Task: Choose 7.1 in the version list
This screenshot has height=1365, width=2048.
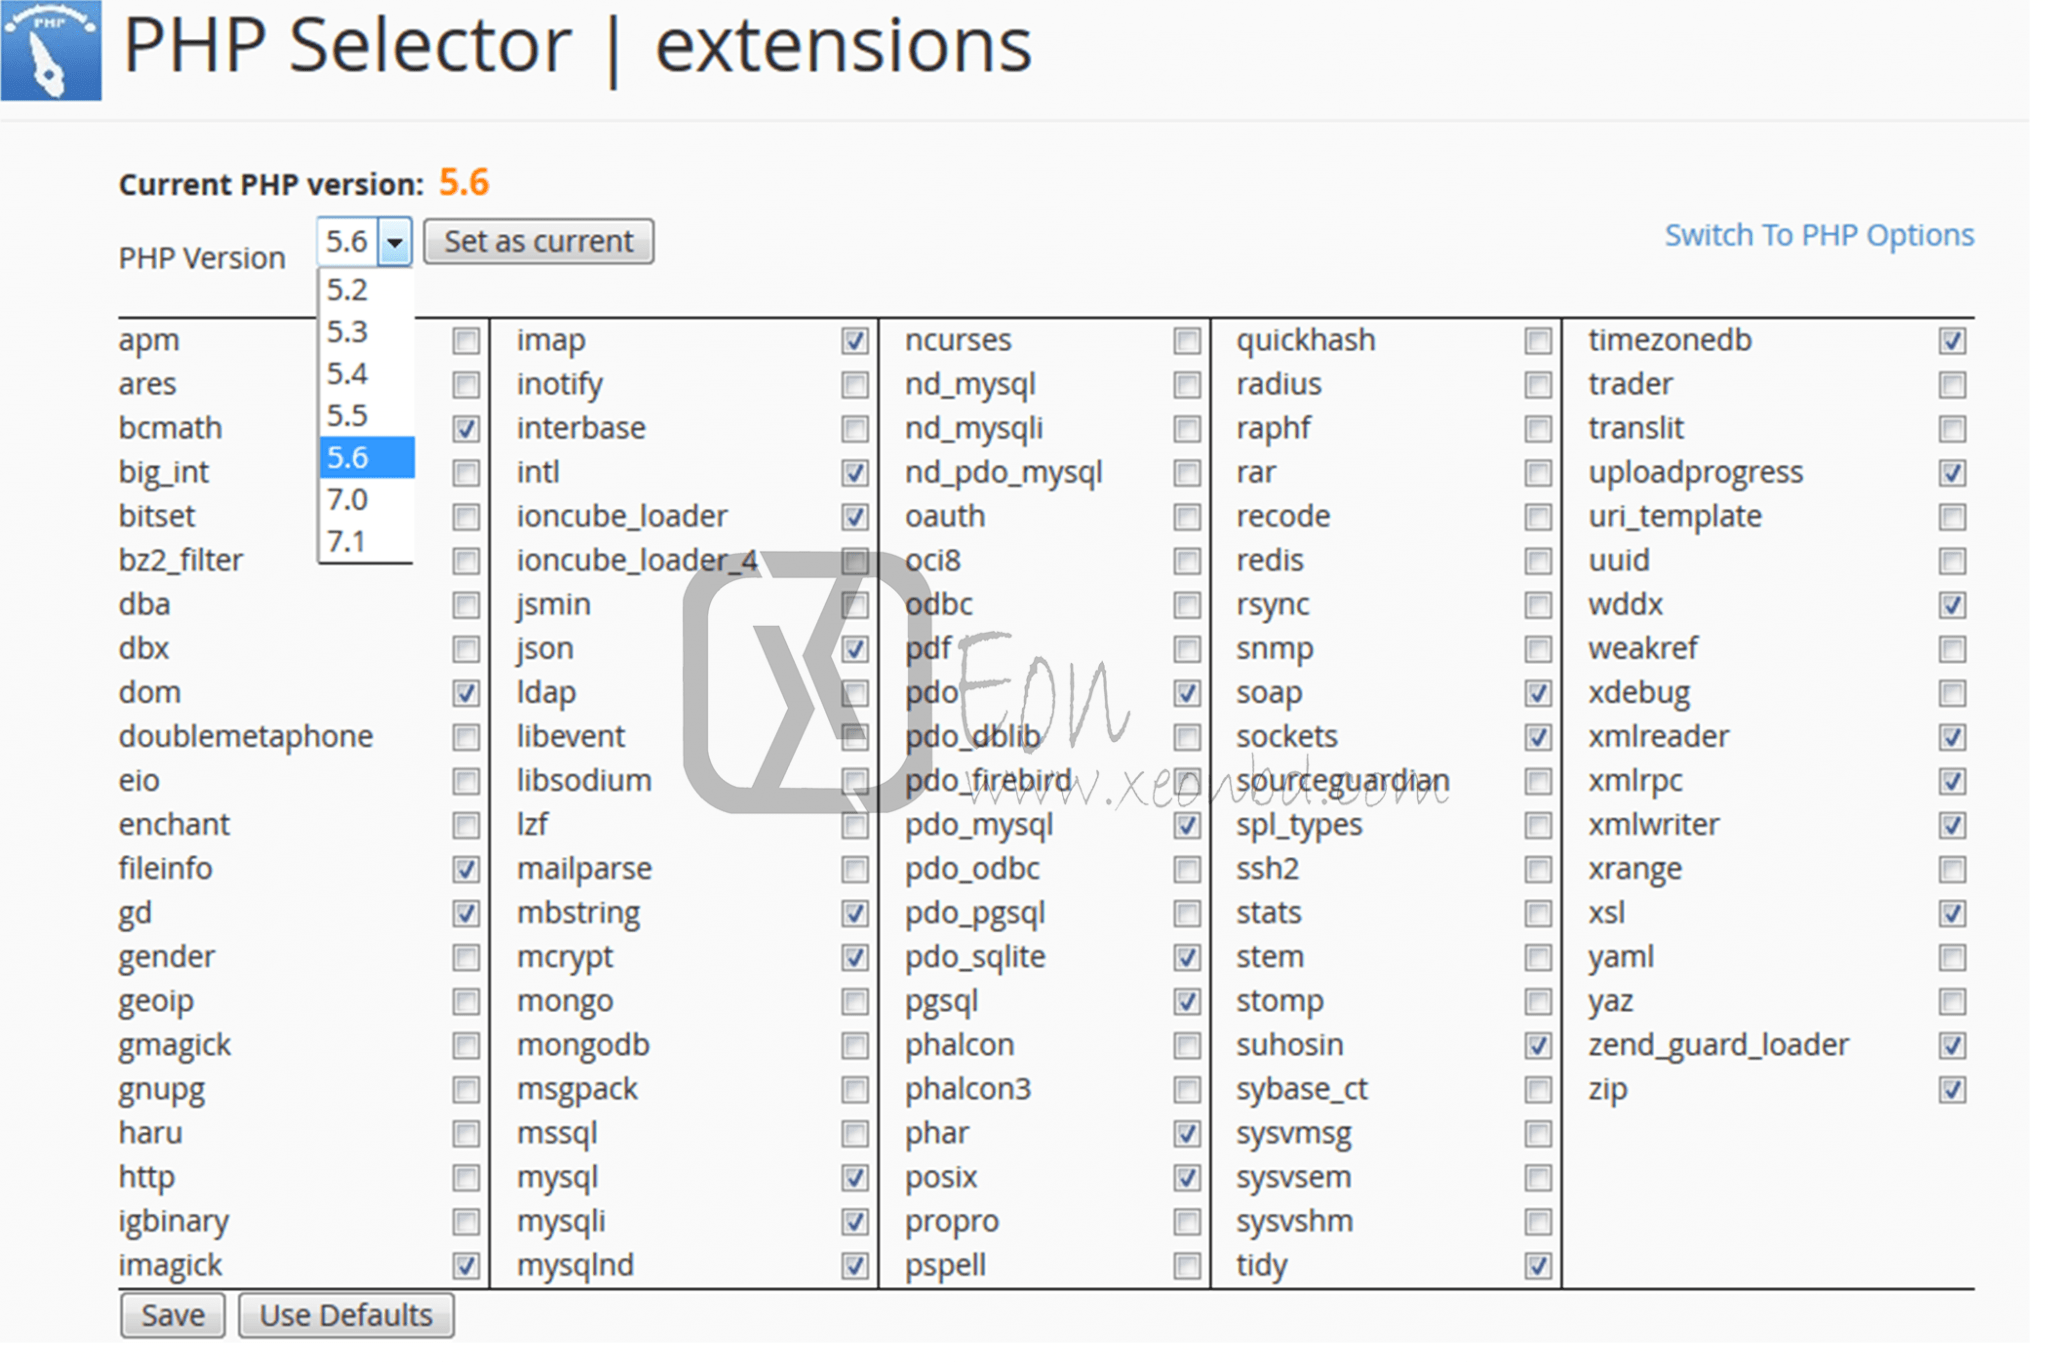Action: 348,541
